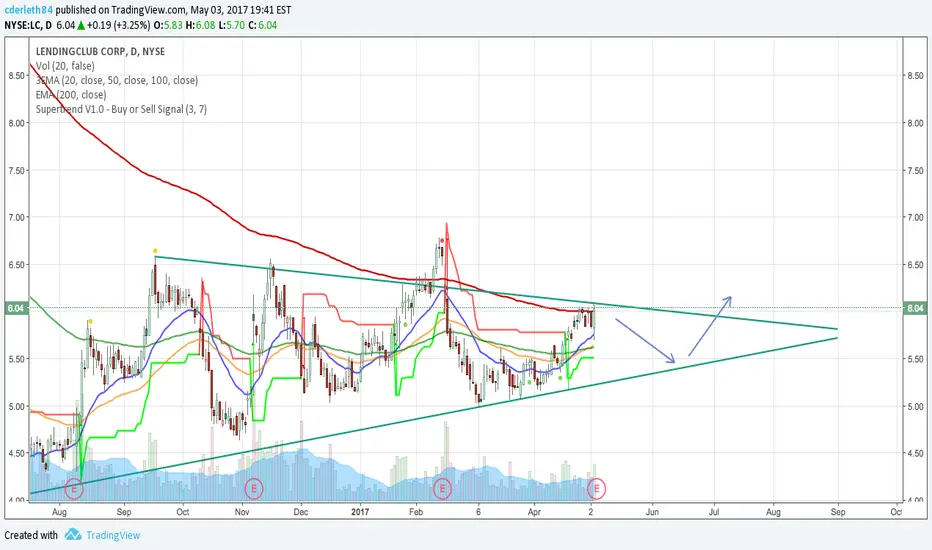Viewport: 932px width, 550px height.
Task: Click the February earnings E marker
Action: pyautogui.click(x=442, y=489)
